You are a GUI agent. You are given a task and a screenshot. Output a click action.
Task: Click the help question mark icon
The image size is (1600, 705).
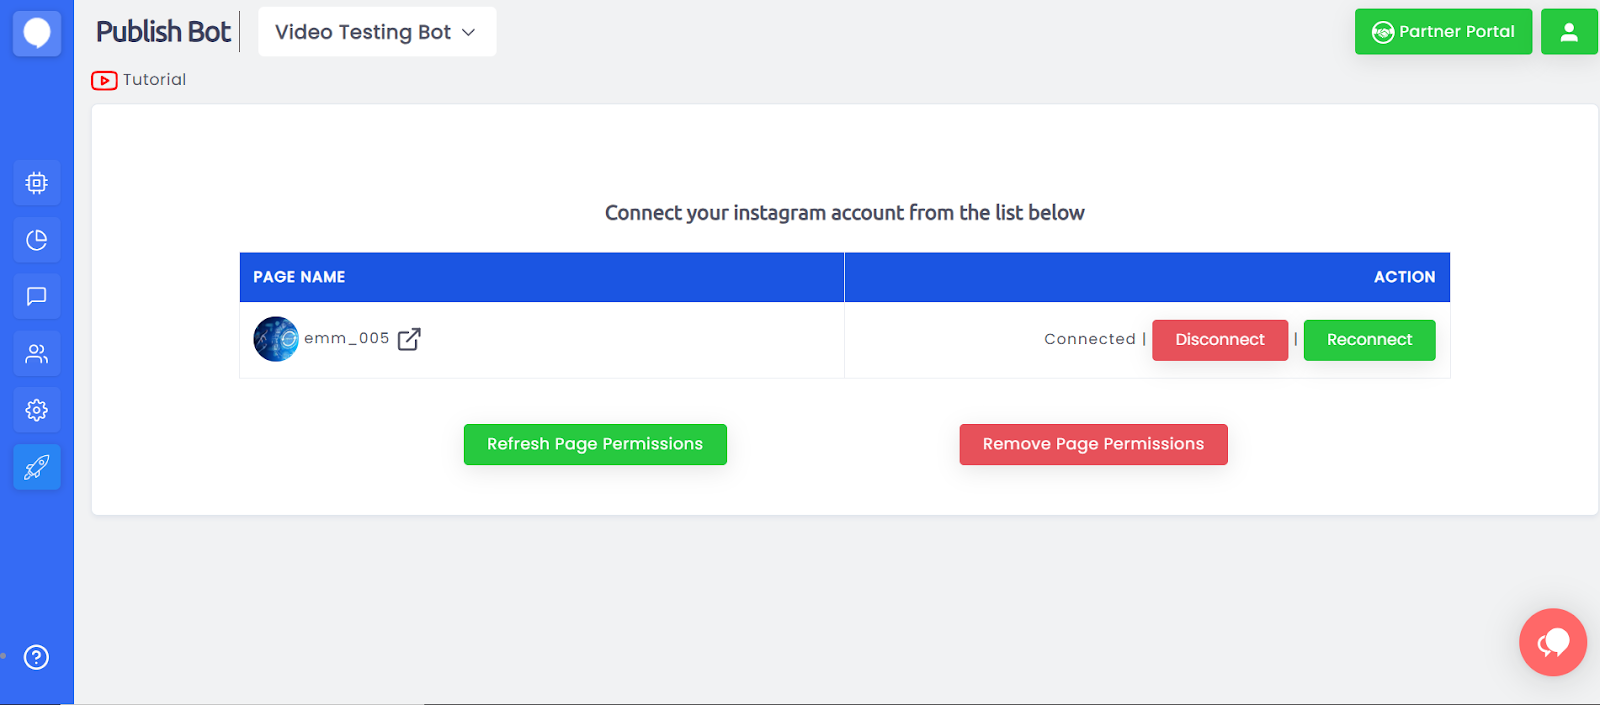tap(37, 657)
